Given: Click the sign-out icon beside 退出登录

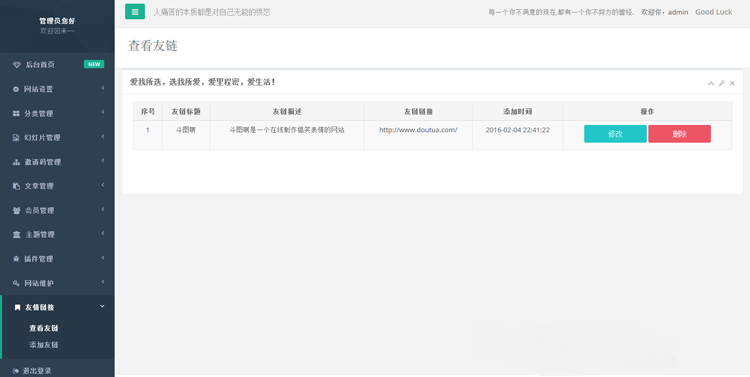Looking at the screenshot, I should click(x=16, y=371).
